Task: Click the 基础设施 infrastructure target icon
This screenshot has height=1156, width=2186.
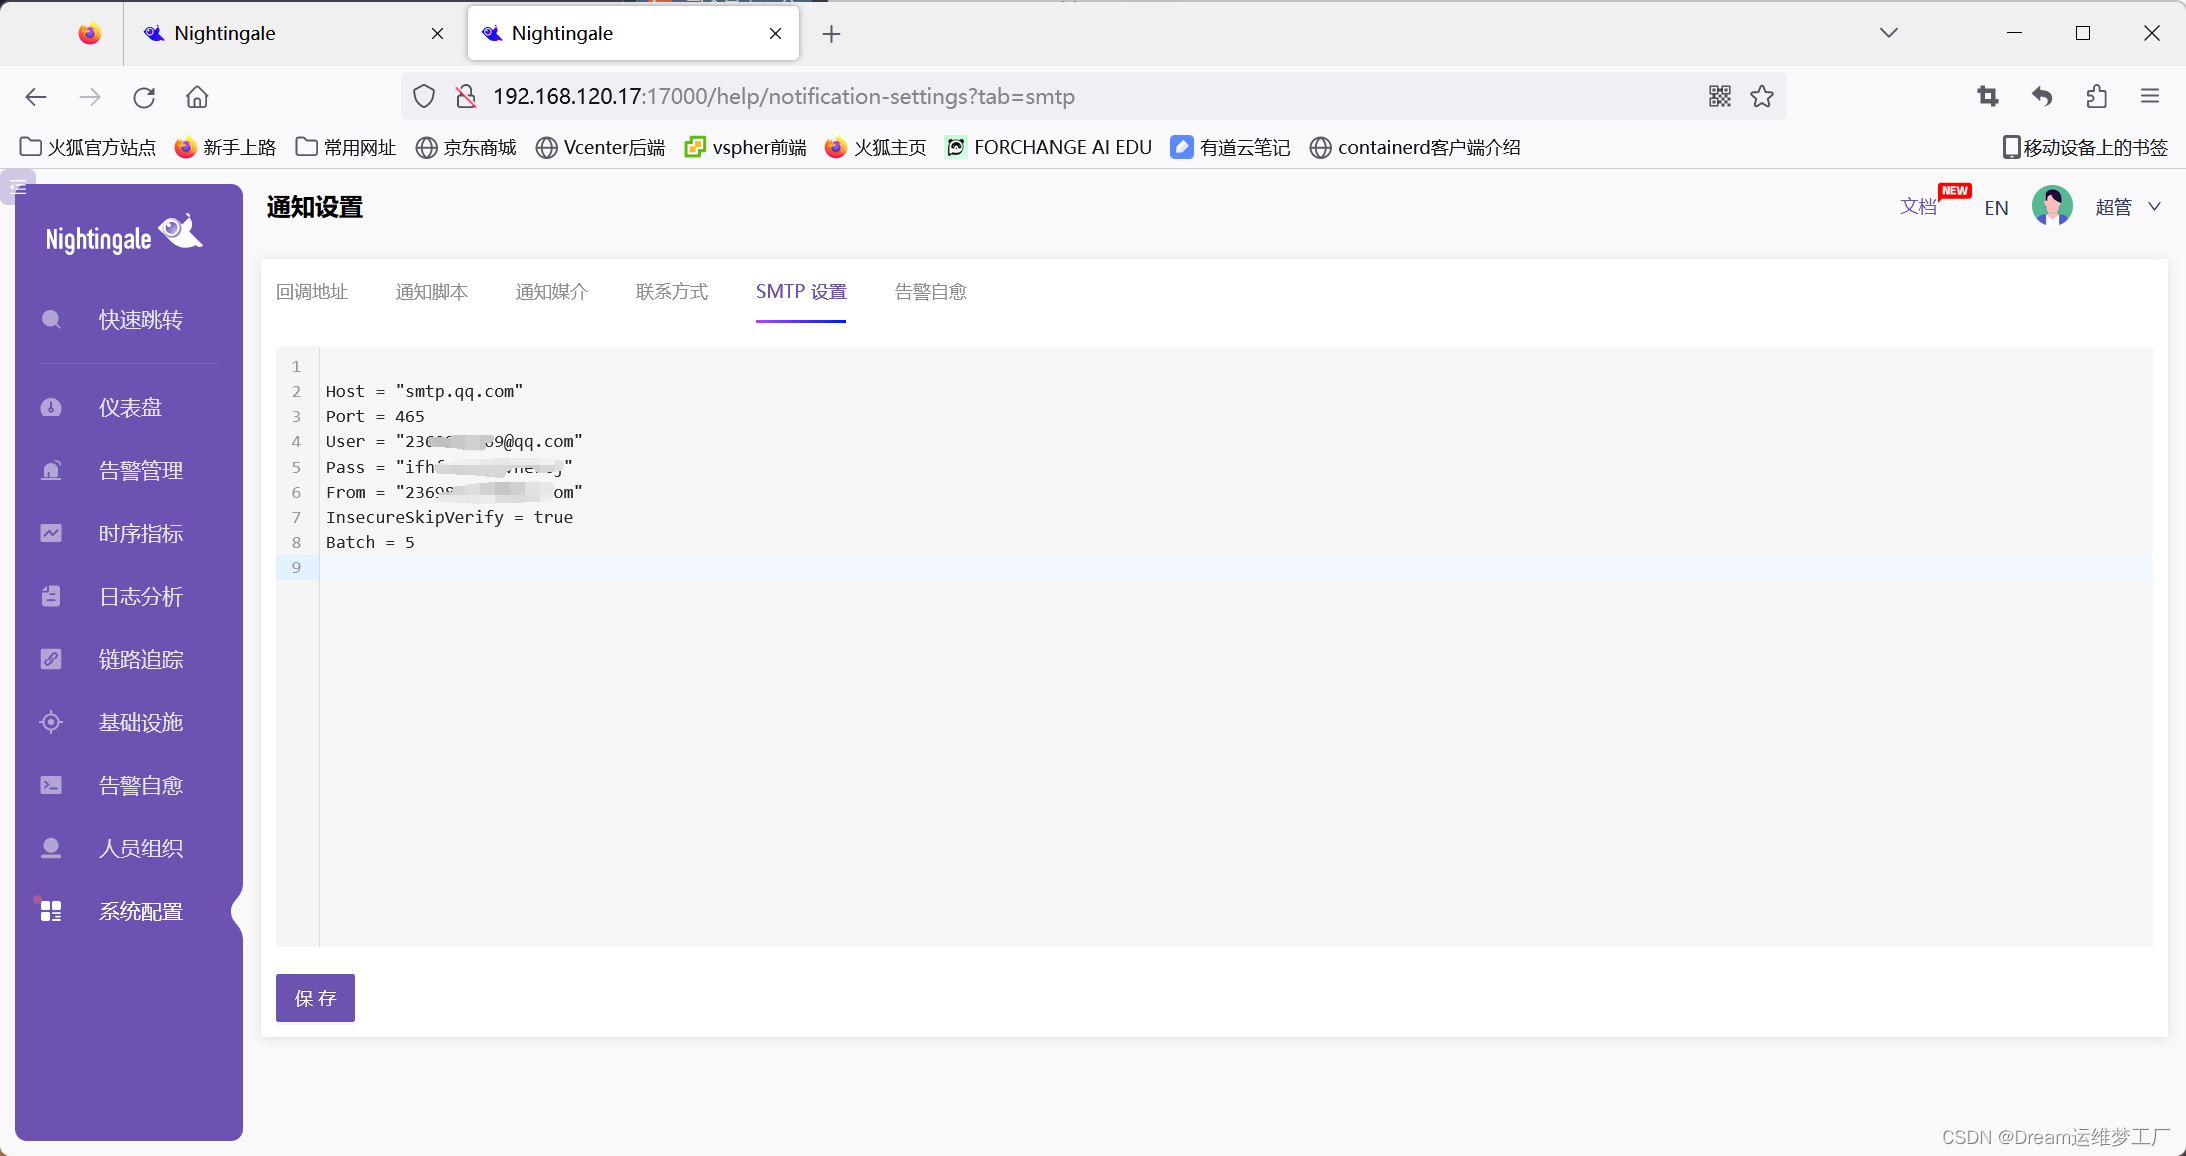Action: 51,723
